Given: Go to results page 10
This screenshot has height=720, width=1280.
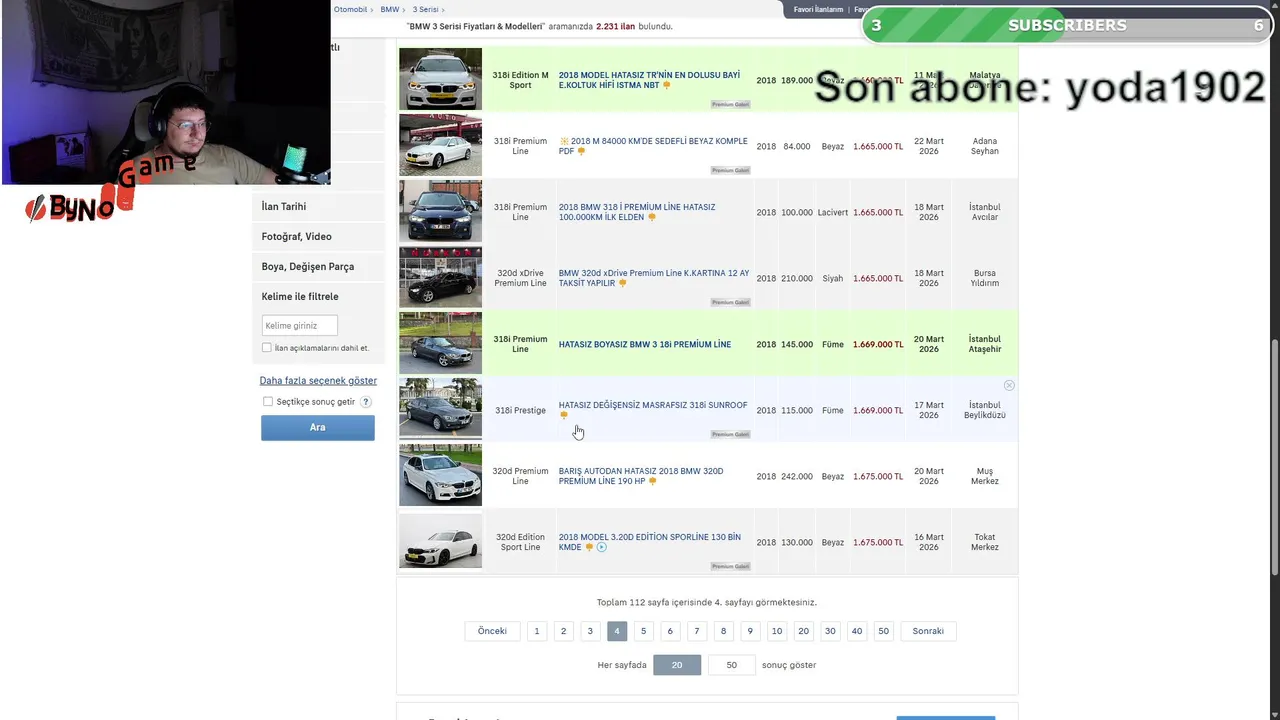Looking at the screenshot, I should point(777,631).
